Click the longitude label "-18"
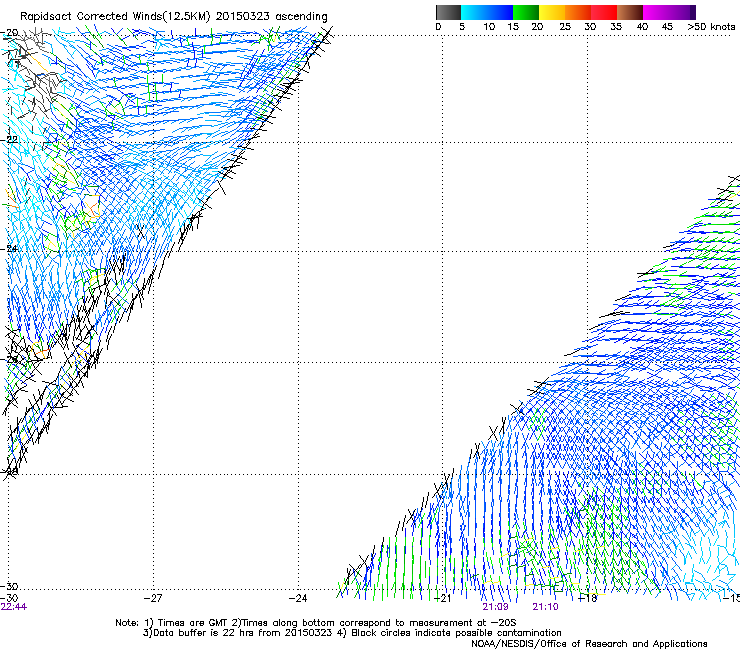This screenshot has width=740, height=650. [587, 598]
